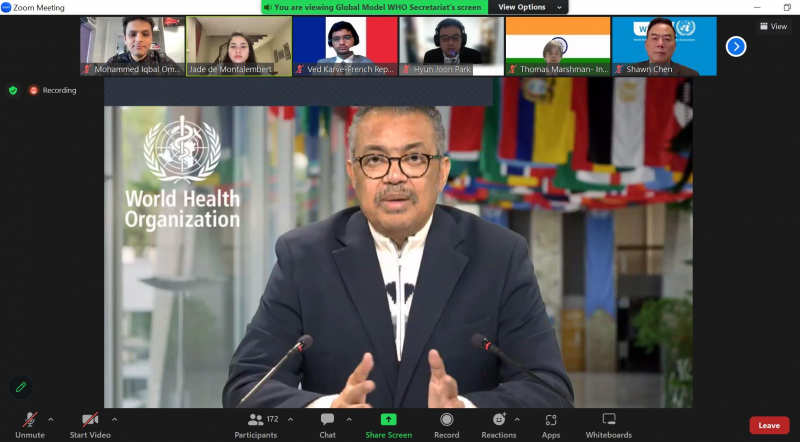Leave the meeting
Image resolution: width=800 pixels, height=442 pixels.
[x=768, y=425]
